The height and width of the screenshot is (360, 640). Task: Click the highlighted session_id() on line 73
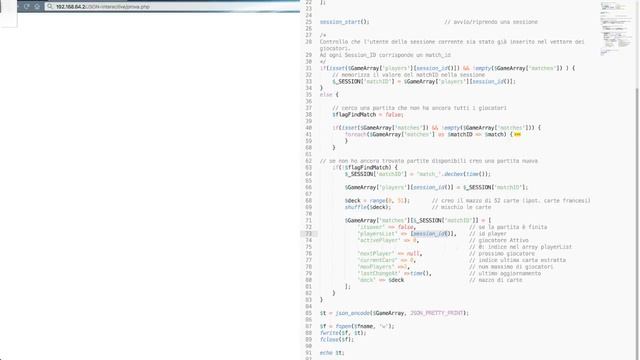(430, 234)
